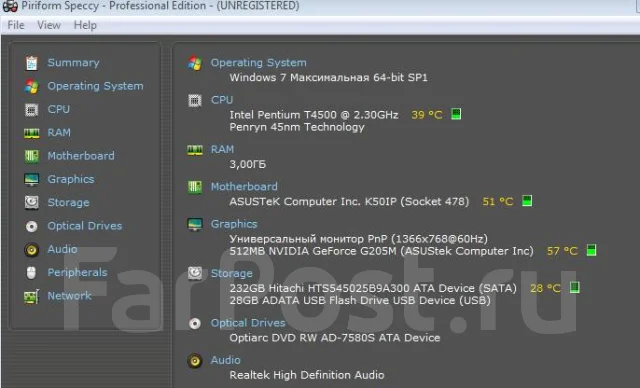
Task: Click '28GB ADATA USB Flash Drive' line
Action: 360,301
